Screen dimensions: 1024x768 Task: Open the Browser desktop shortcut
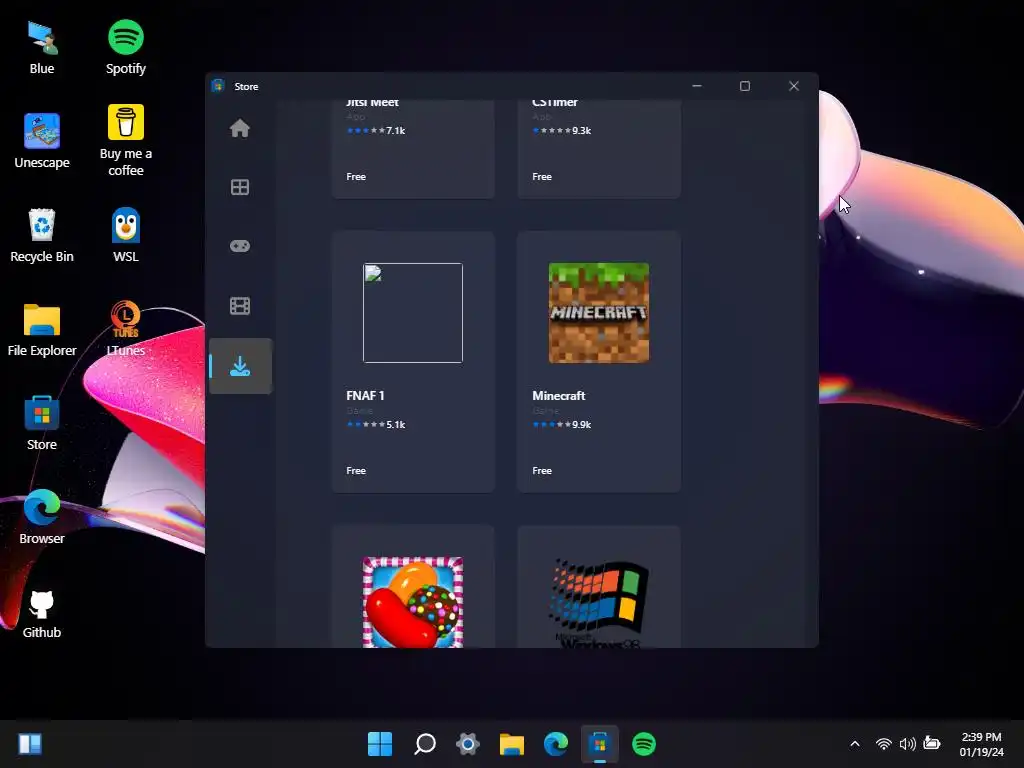click(42, 517)
